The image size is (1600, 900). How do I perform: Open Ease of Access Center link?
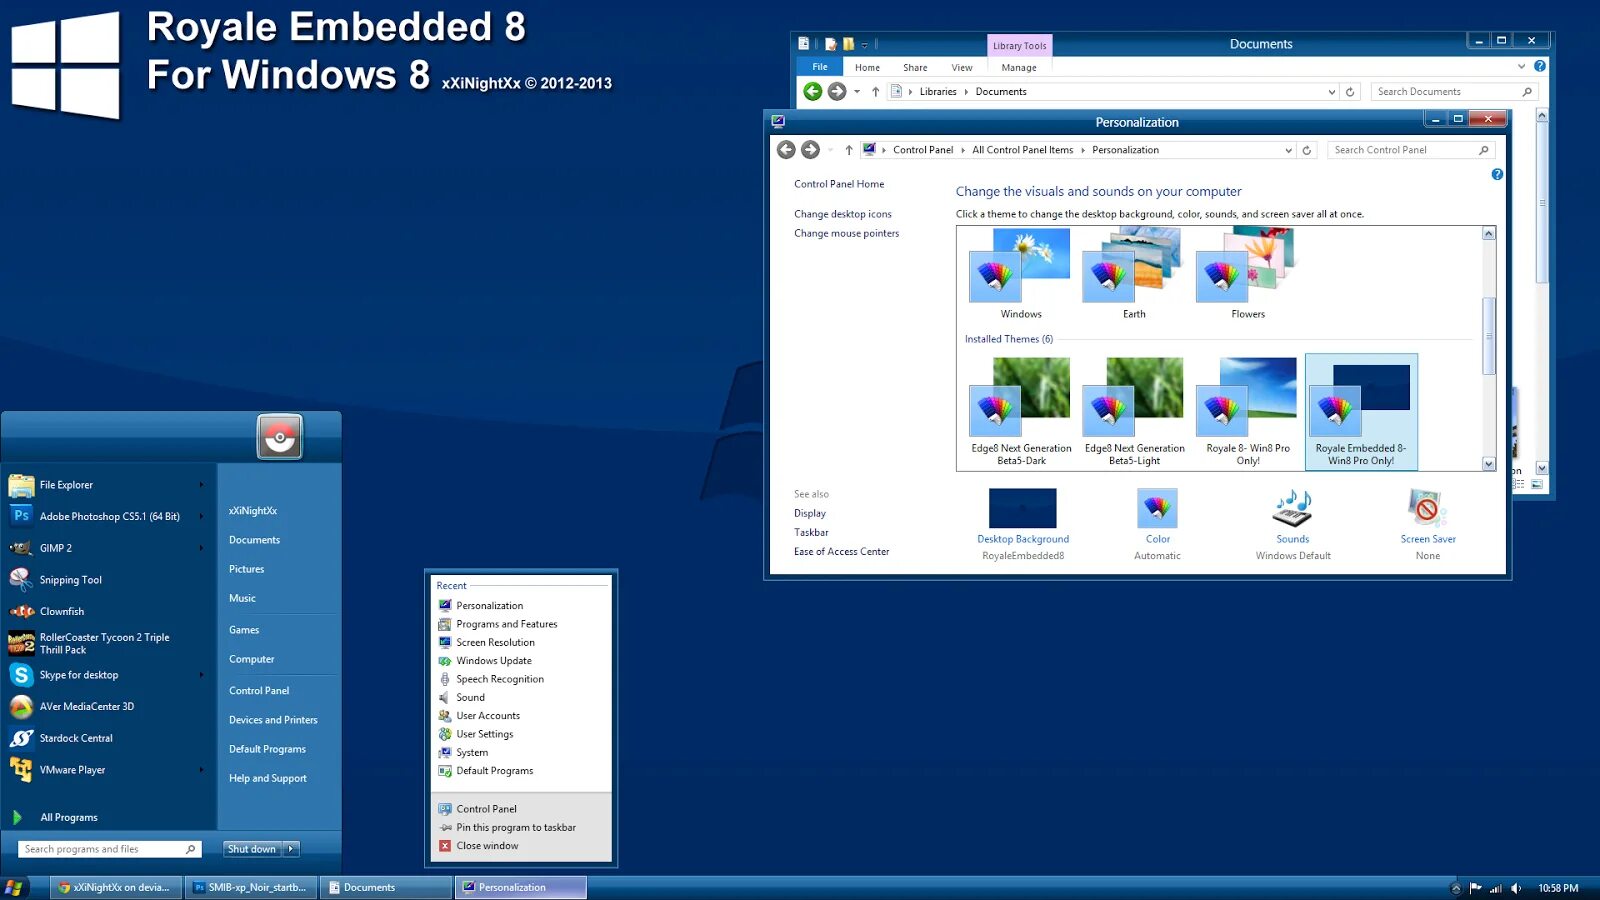pyautogui.click(x=842, y=552)
